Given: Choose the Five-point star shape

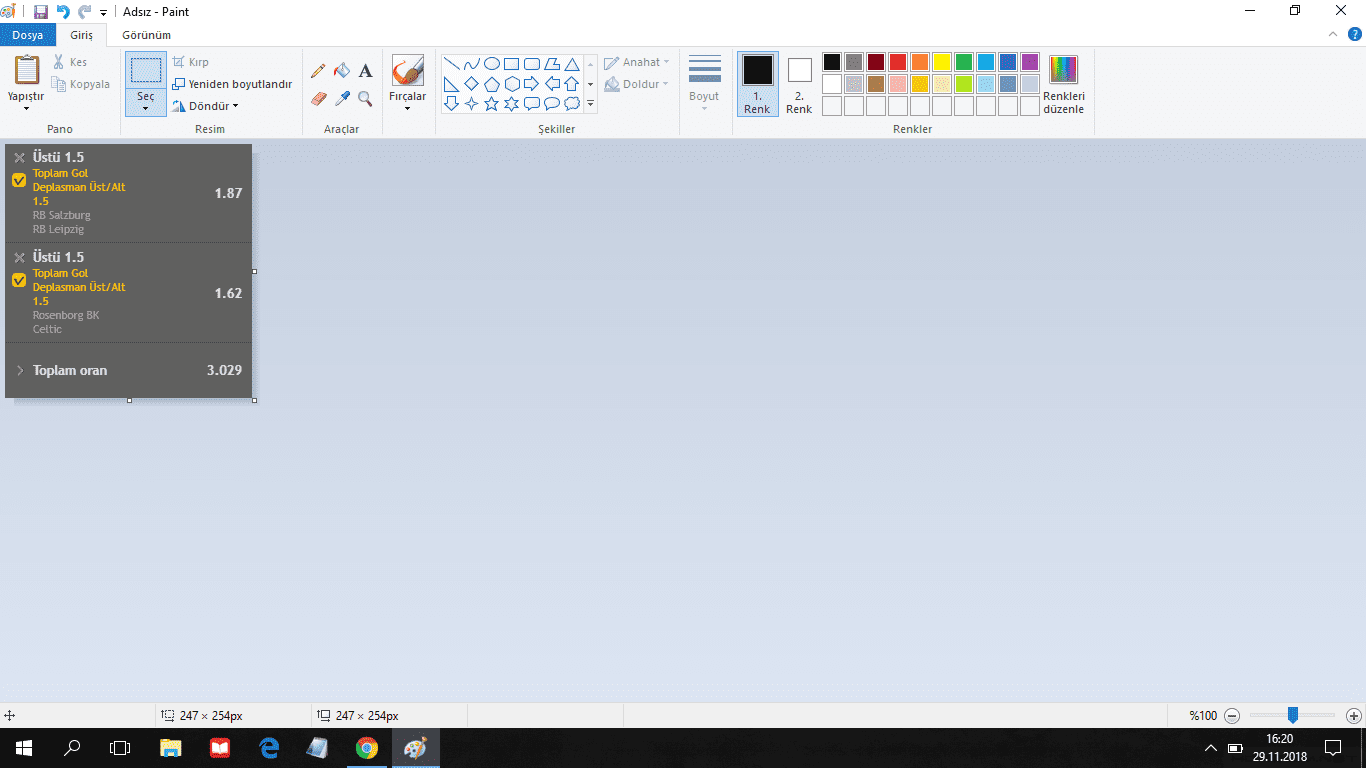Looking at the screenshot, I should [492, 103].
